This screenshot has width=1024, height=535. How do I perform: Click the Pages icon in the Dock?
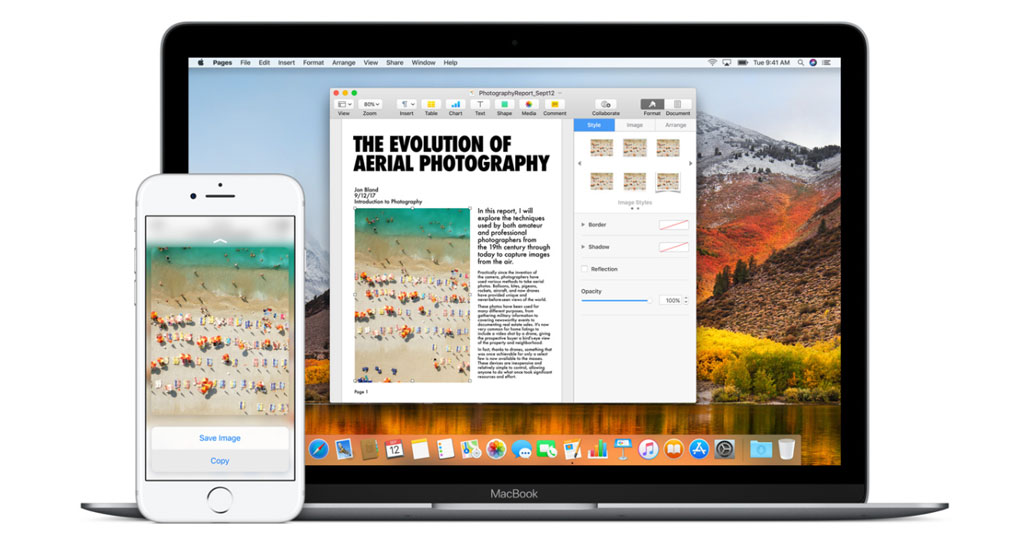pyautogui.click(x=572, y=449)
